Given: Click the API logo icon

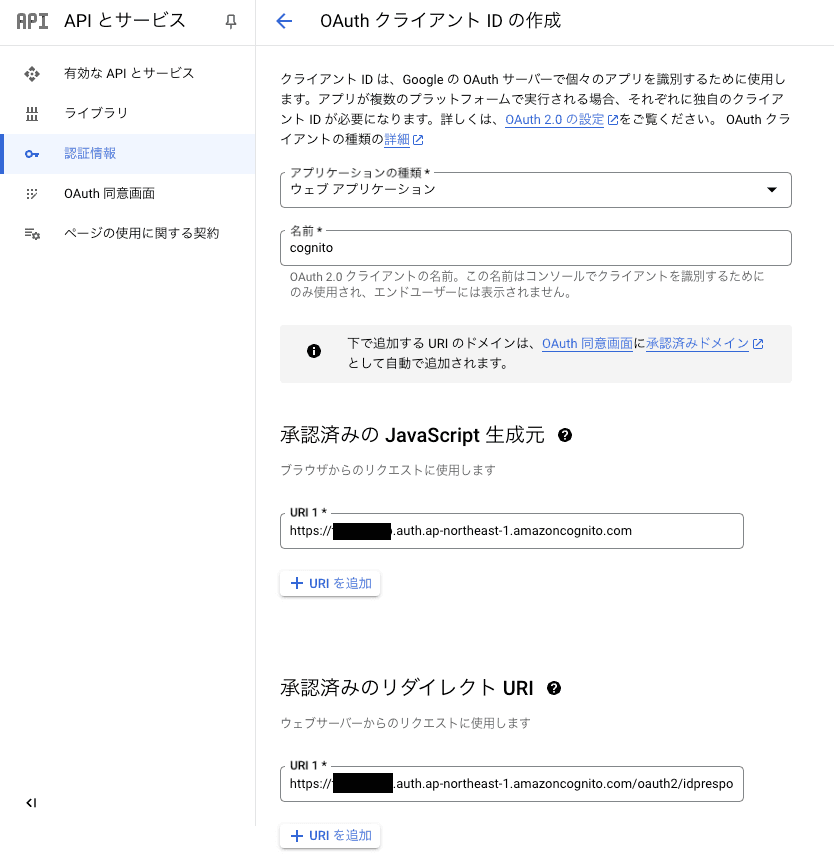Looking at the screenshot, I should pyautogui.click(x=32, y=21).
